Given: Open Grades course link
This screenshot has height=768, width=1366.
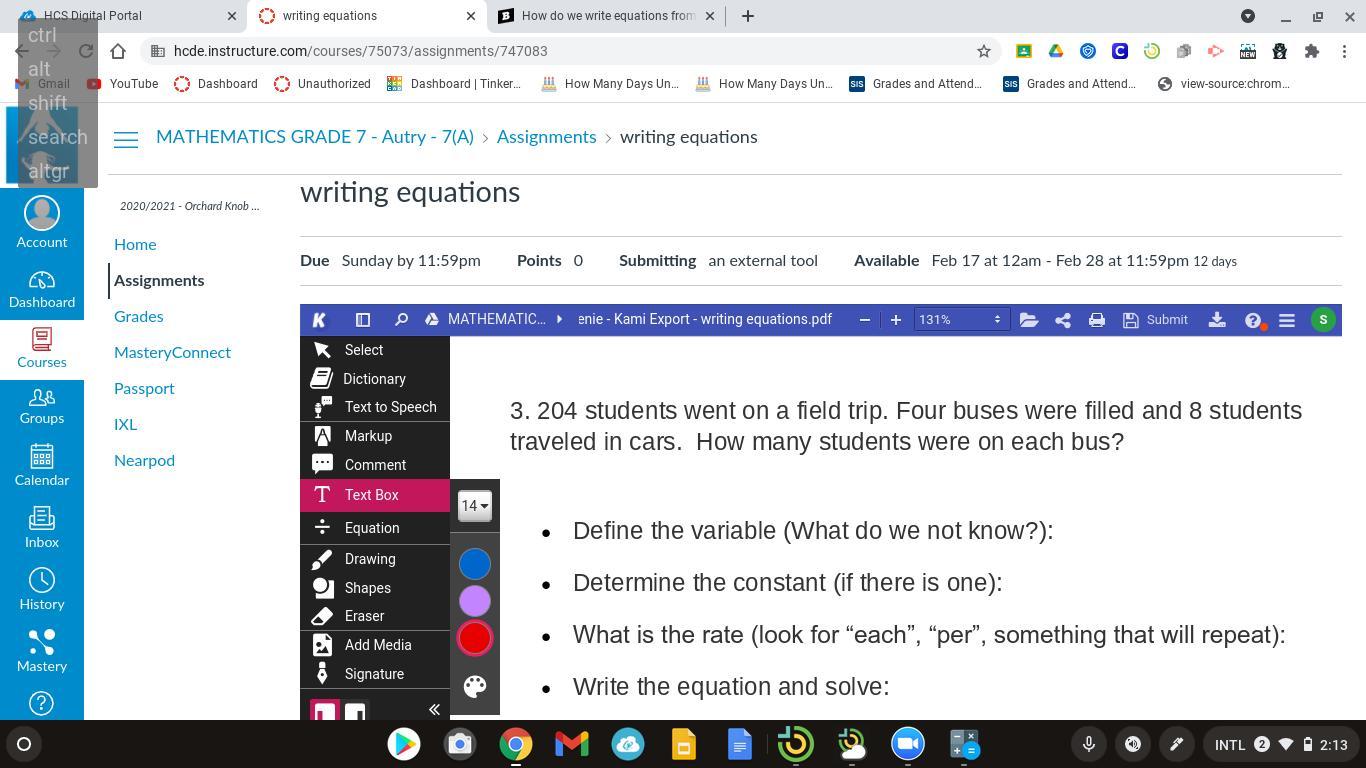Looking at the screenshot, I should coord(138,316).
